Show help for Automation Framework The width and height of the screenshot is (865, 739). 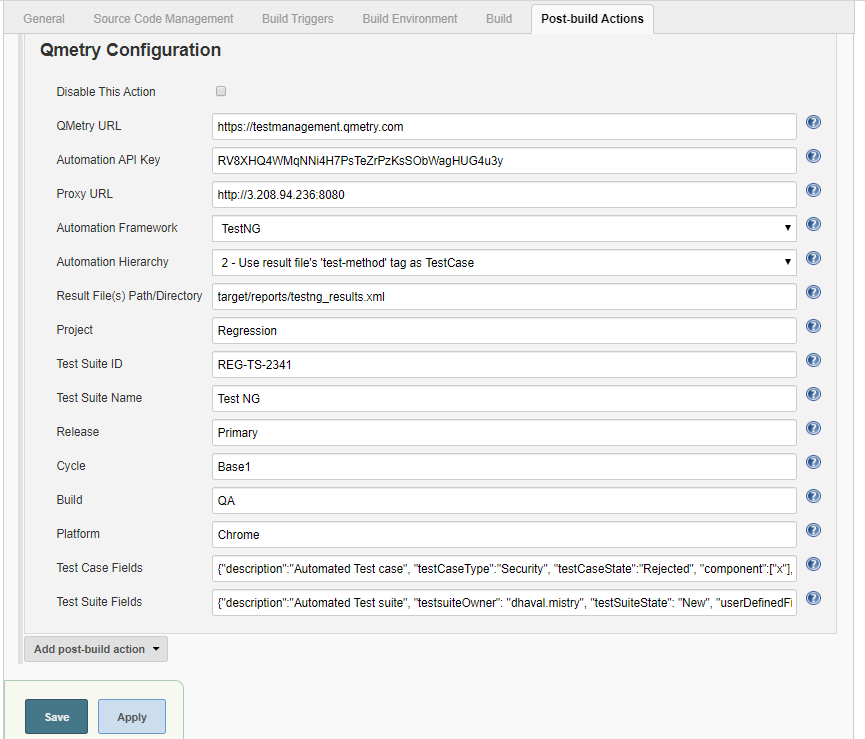(x=813, y=224)
